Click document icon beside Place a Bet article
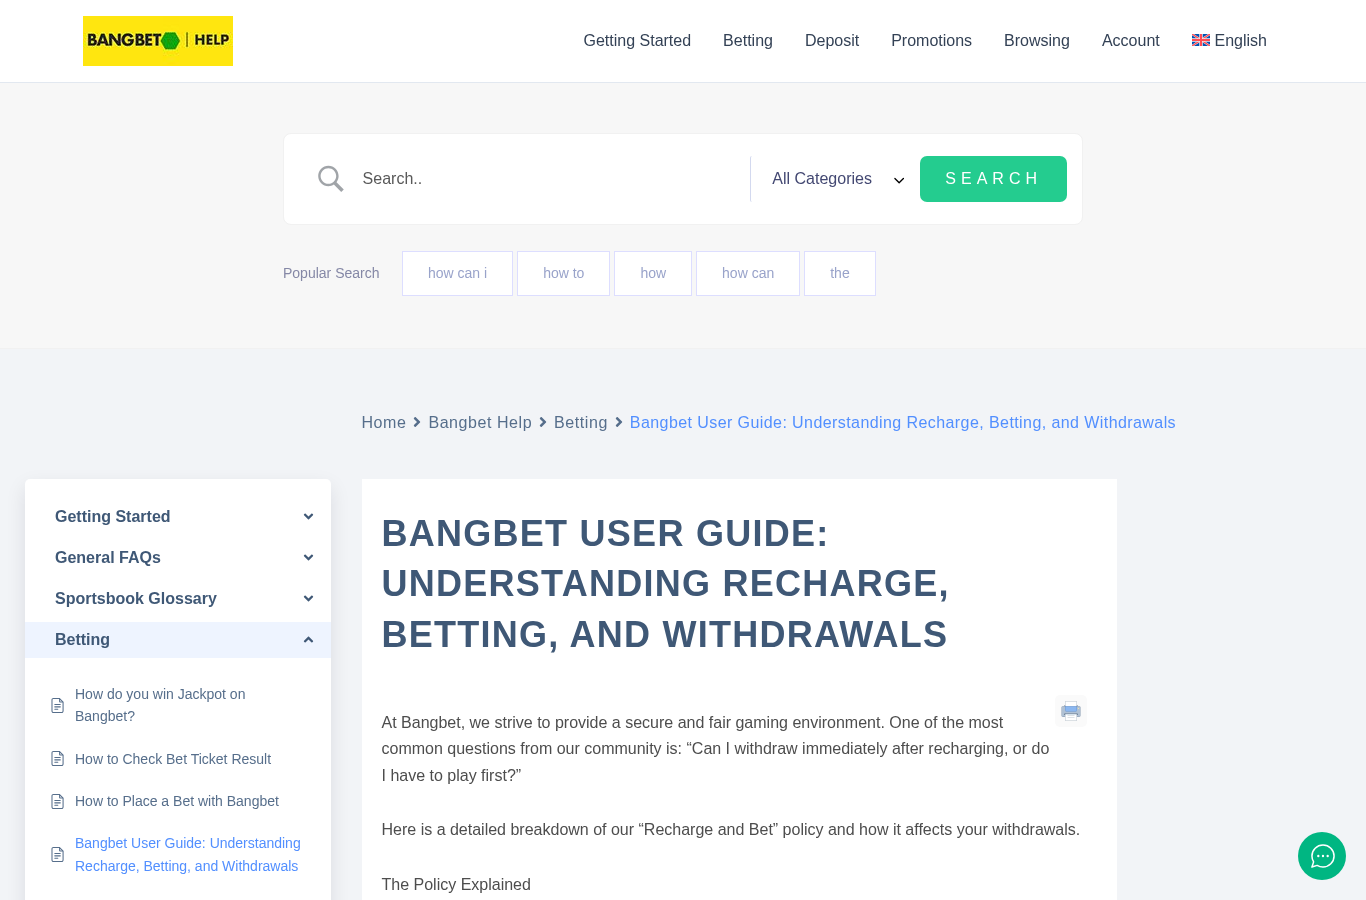 pyautogui.click(x=58, y=801)
